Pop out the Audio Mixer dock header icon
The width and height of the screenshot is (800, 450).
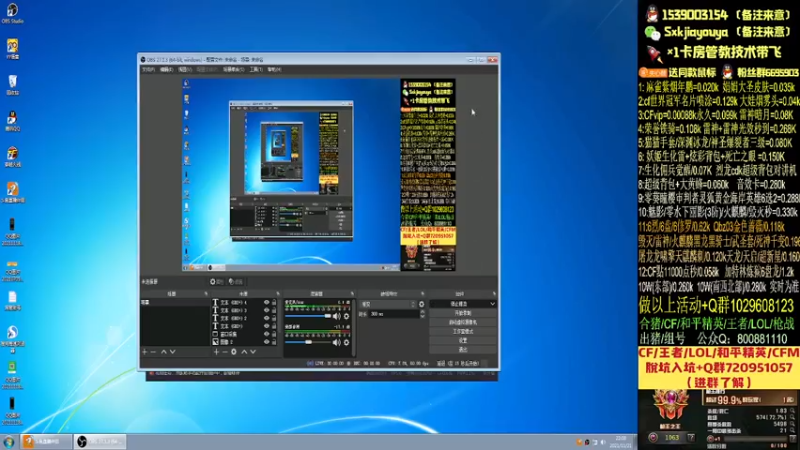tap(352, 294)
